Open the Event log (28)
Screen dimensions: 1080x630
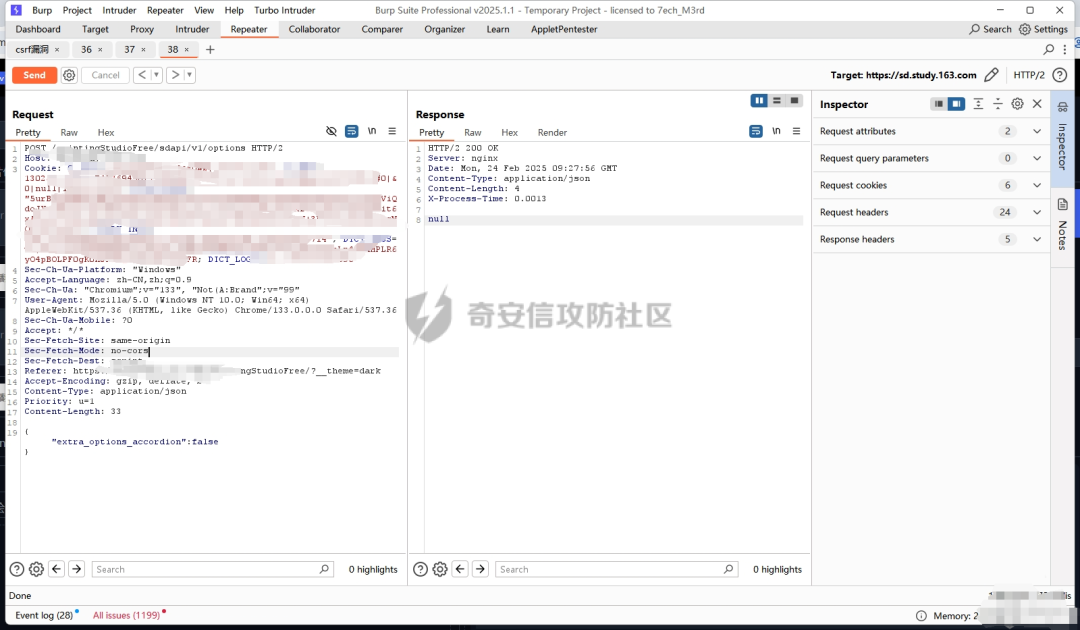[44, 616]
